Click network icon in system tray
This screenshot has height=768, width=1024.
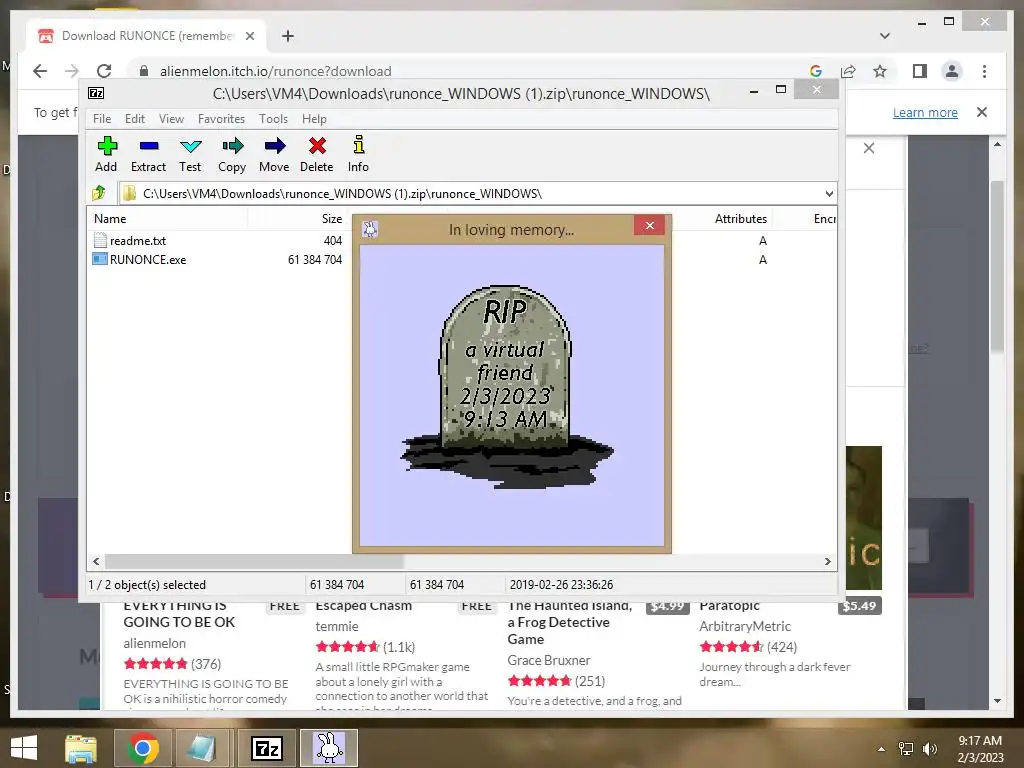tap(906, 749)
